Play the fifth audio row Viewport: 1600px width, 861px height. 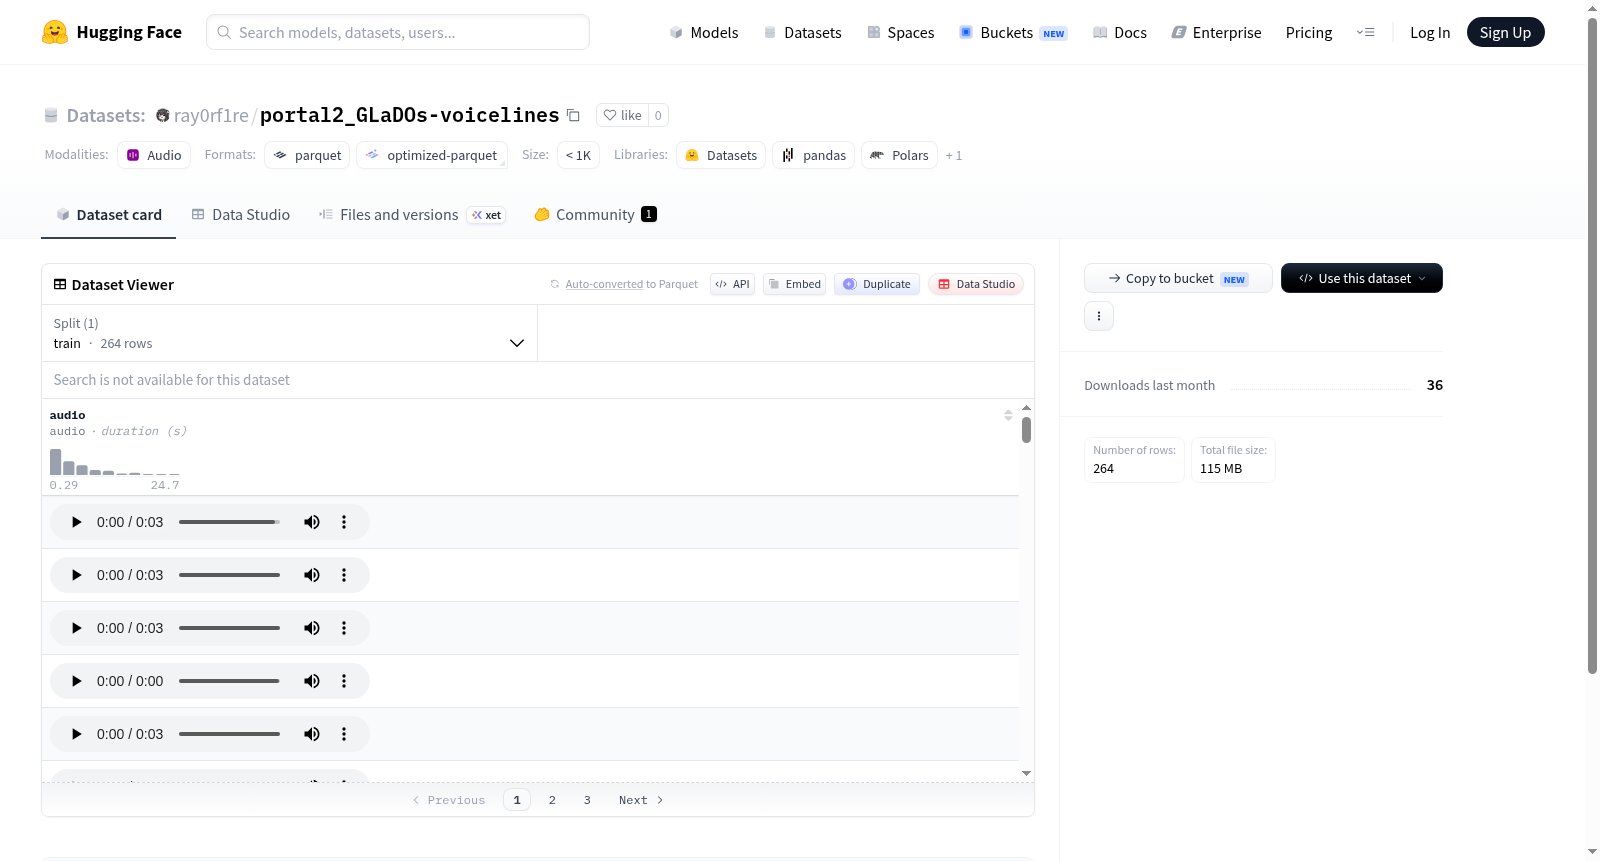pos(76,734)
